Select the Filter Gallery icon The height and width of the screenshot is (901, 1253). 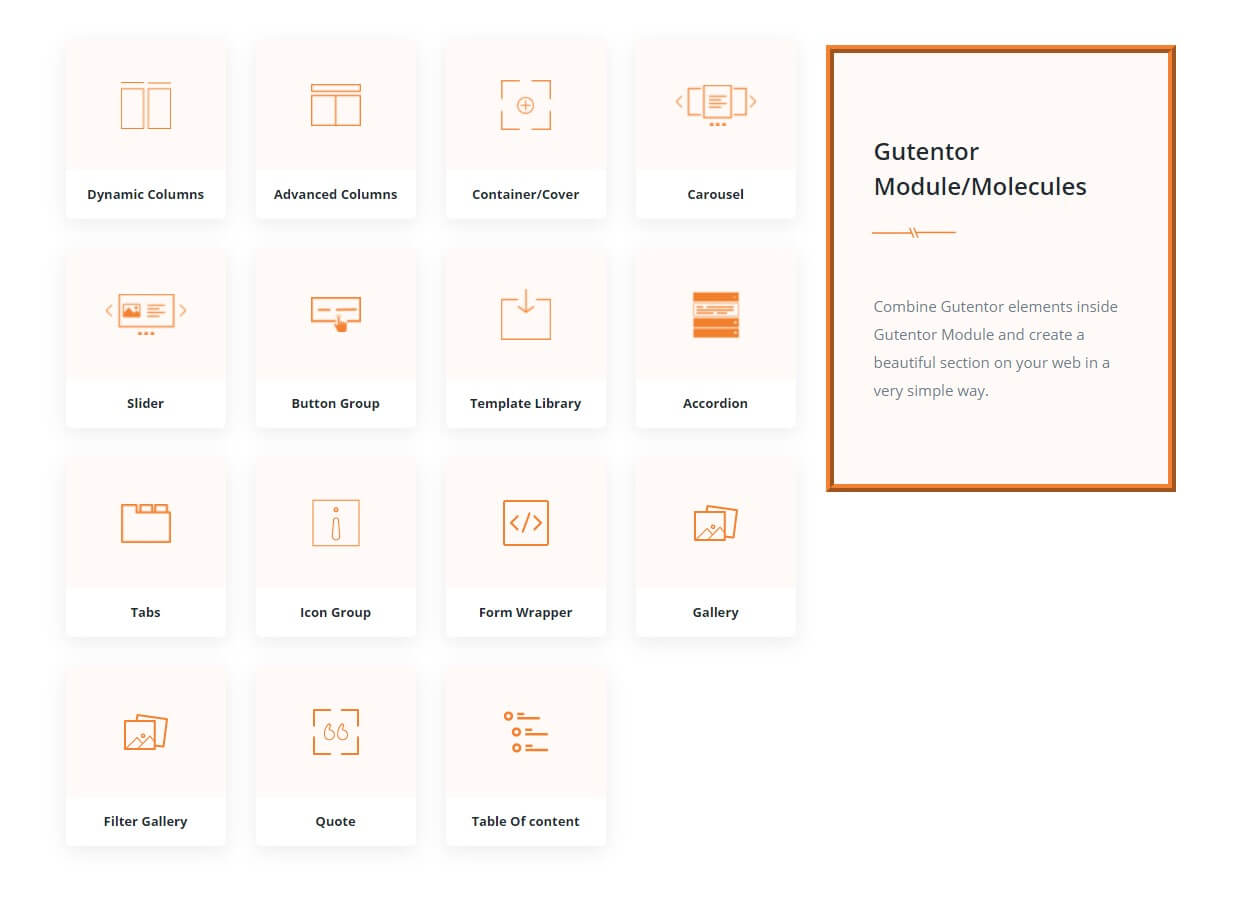coord(146,732)
